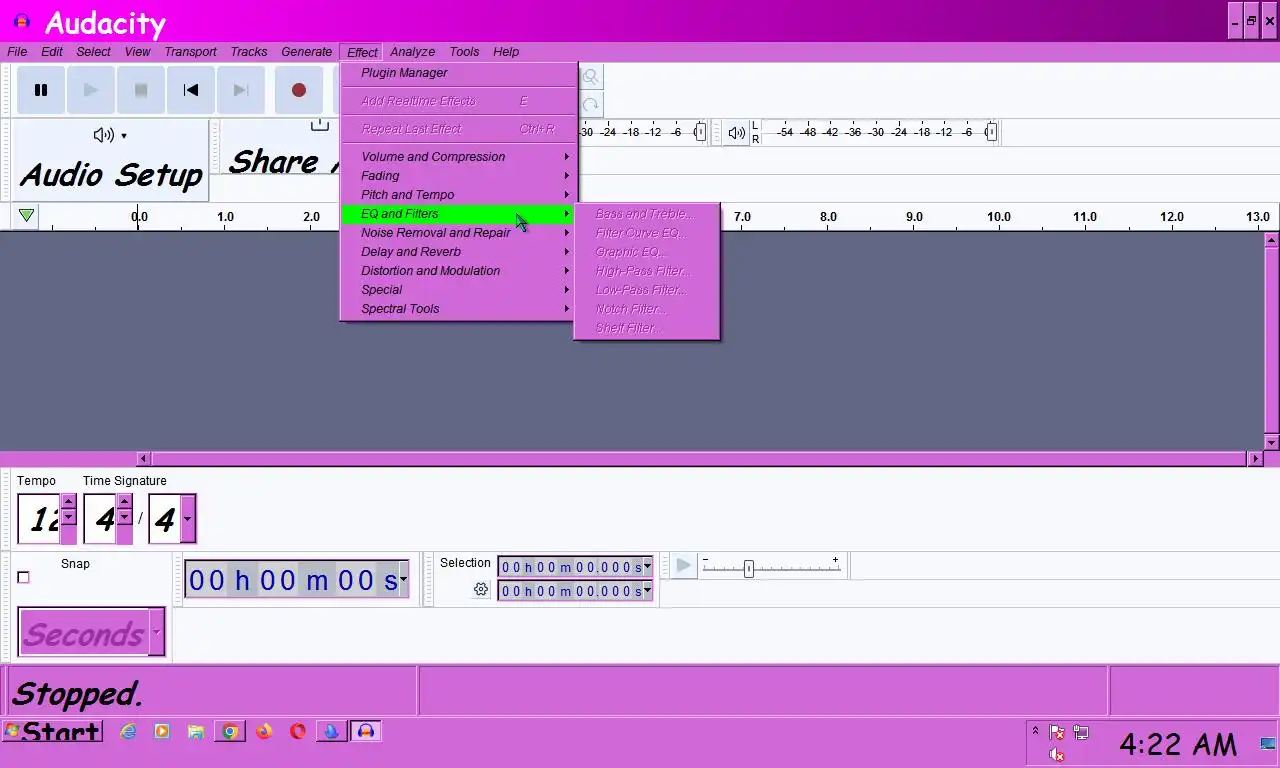Choose Plugin Manager from Effect menu
The width and height of the screenshot is (1280, 768).
tap(459, 73)
